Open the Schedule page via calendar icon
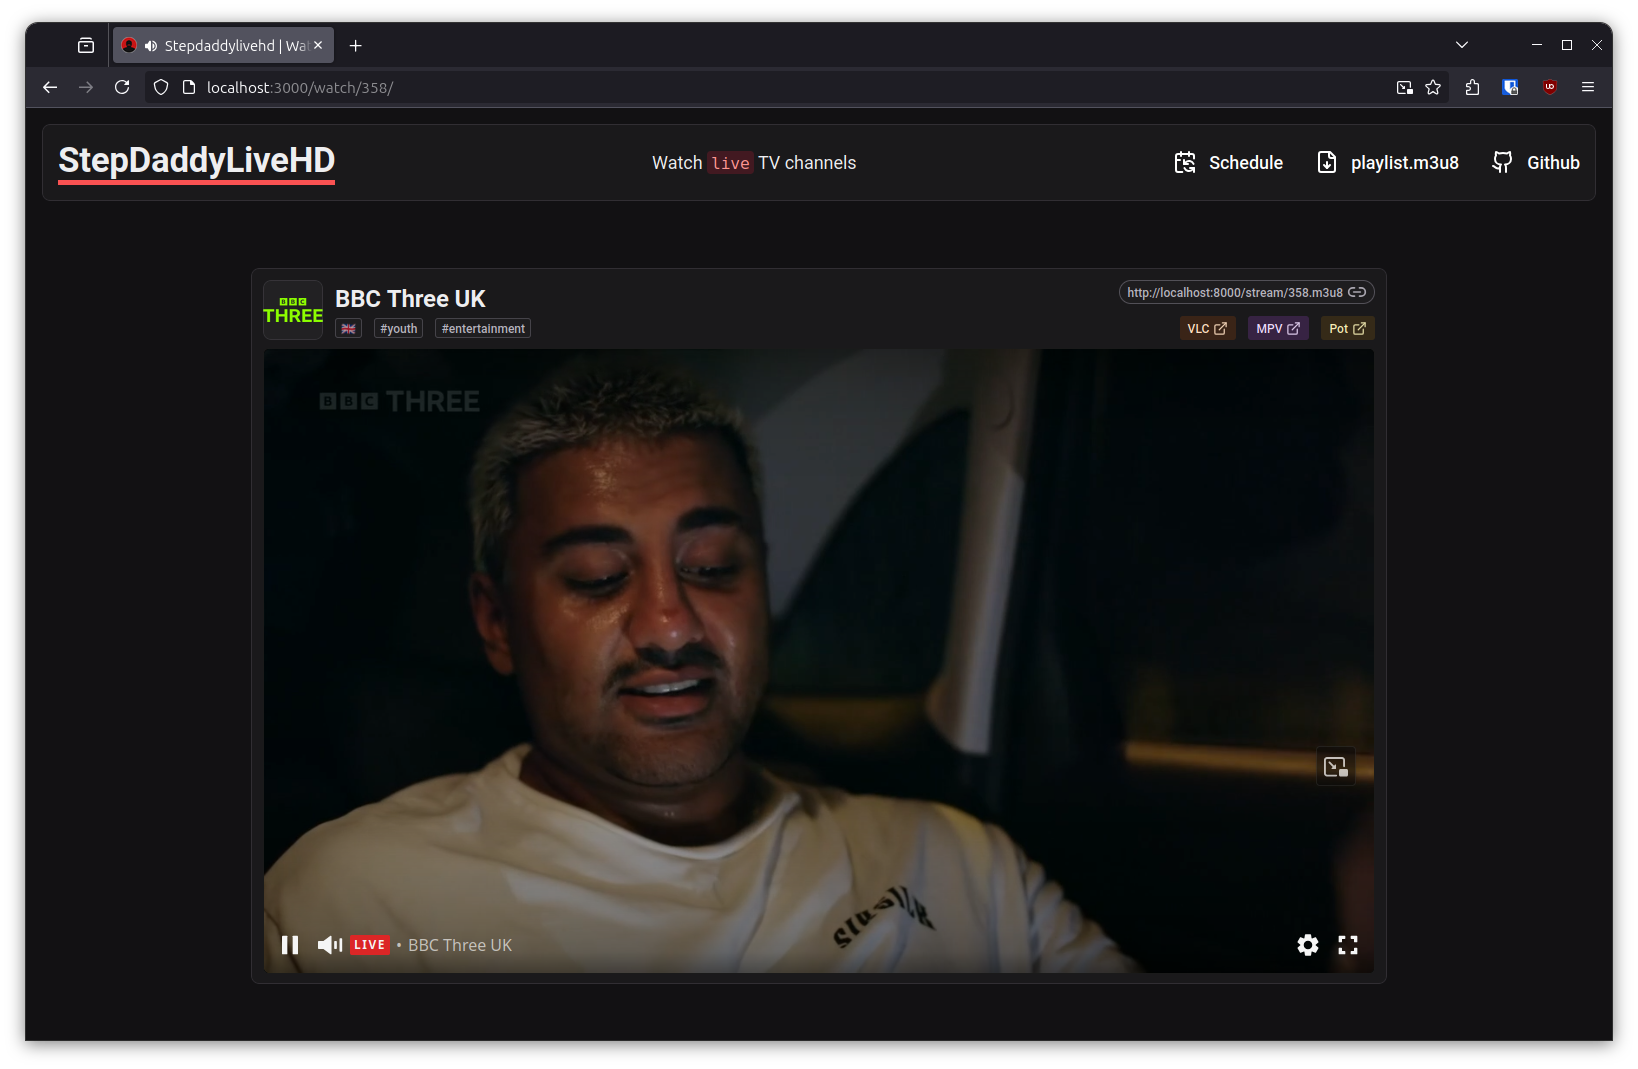 tap(1185, 162)
